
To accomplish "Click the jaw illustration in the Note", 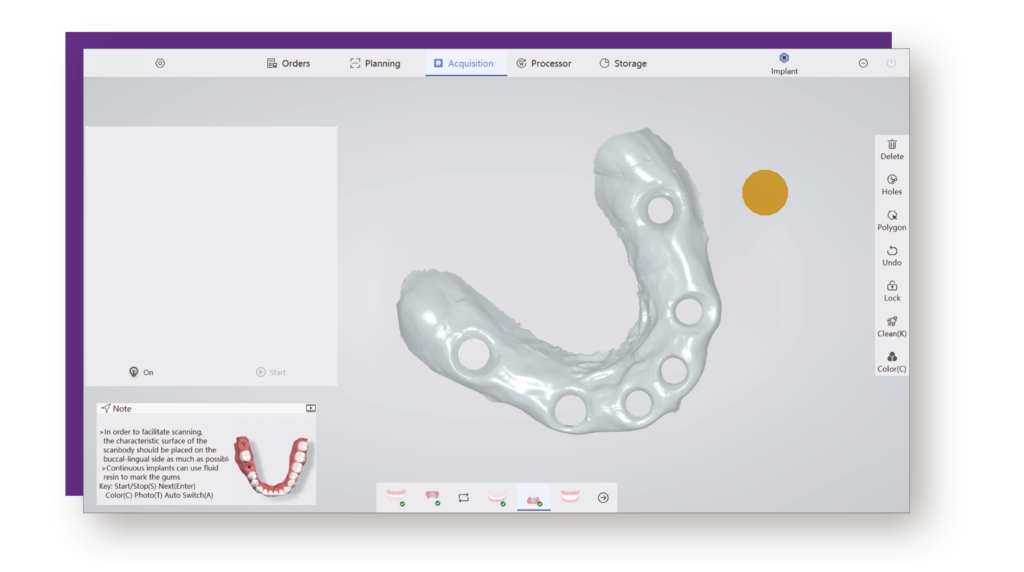I will click(x=272, y=465).
